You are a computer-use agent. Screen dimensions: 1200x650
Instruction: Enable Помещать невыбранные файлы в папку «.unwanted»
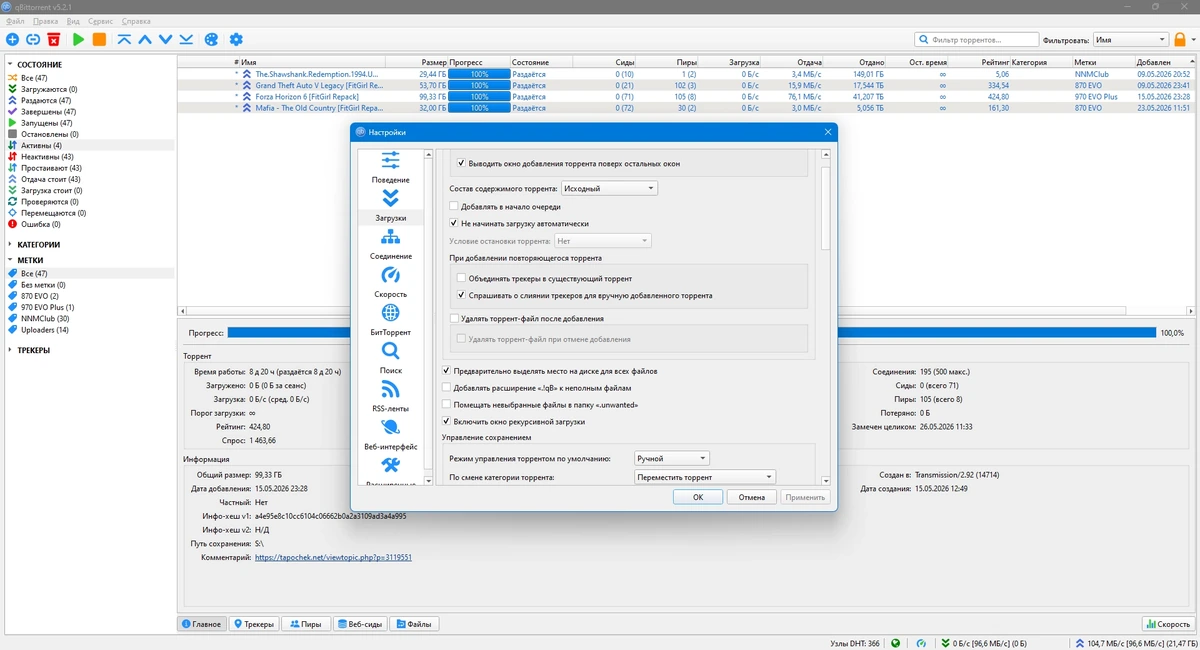coord(446,404)
